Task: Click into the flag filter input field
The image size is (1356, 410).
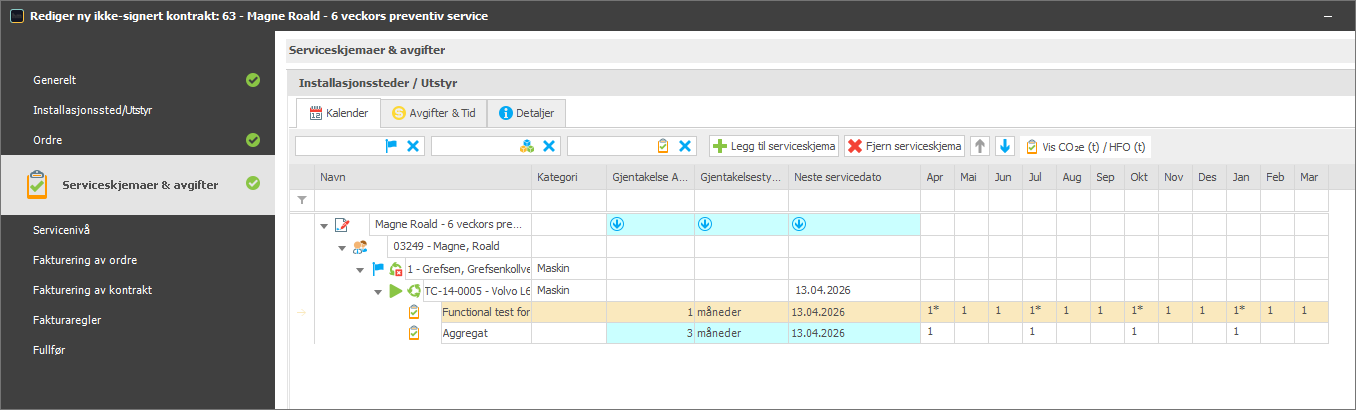Action: coord(340,146)
